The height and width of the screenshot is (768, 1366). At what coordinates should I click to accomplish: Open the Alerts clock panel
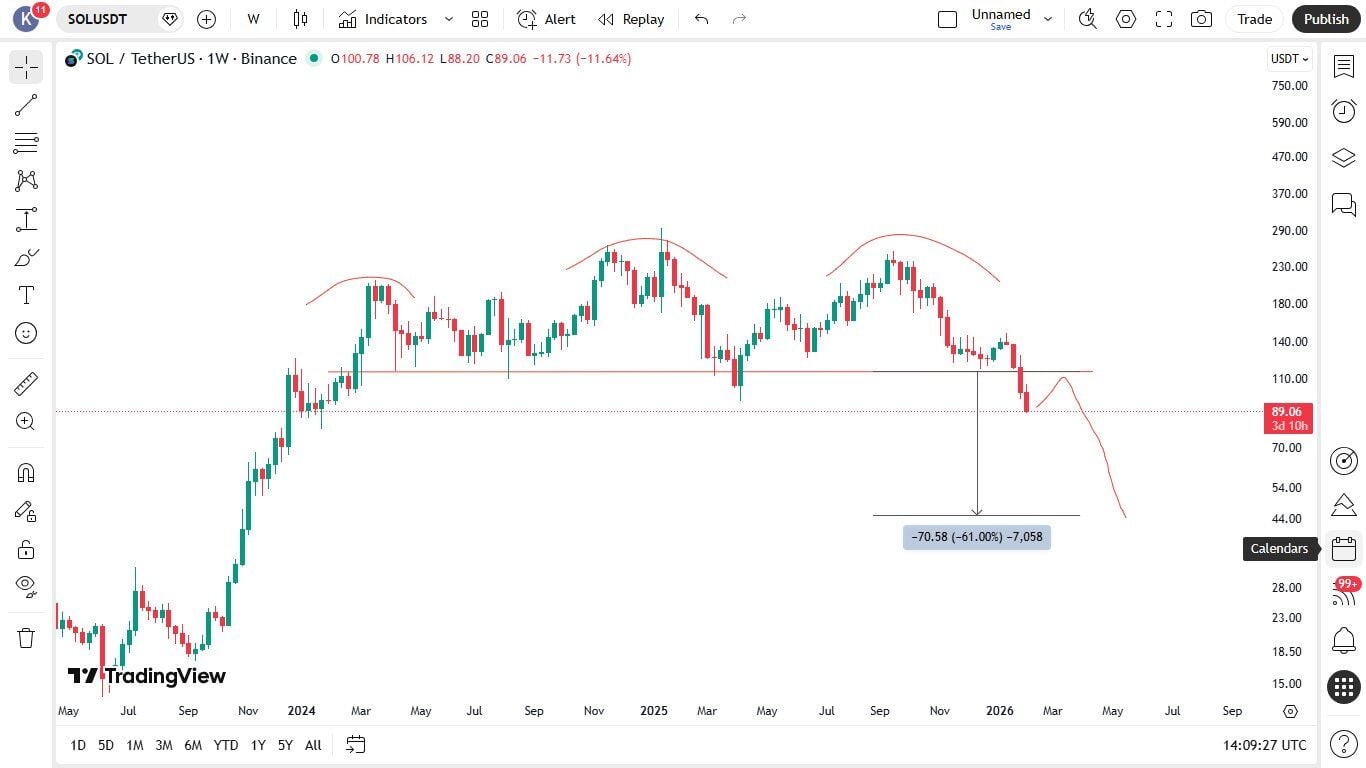[1343, 111]
